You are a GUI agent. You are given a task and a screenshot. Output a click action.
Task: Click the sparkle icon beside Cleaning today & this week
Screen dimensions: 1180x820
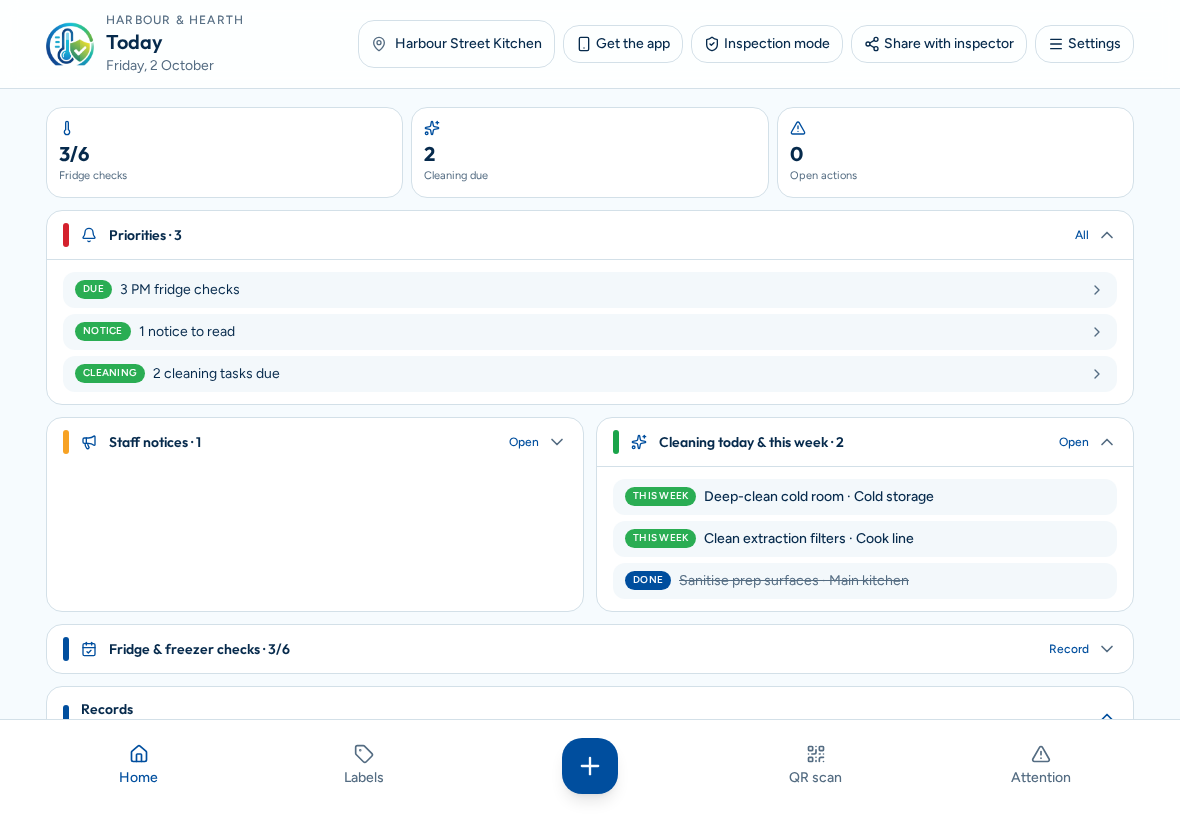(x=639, y=442)
